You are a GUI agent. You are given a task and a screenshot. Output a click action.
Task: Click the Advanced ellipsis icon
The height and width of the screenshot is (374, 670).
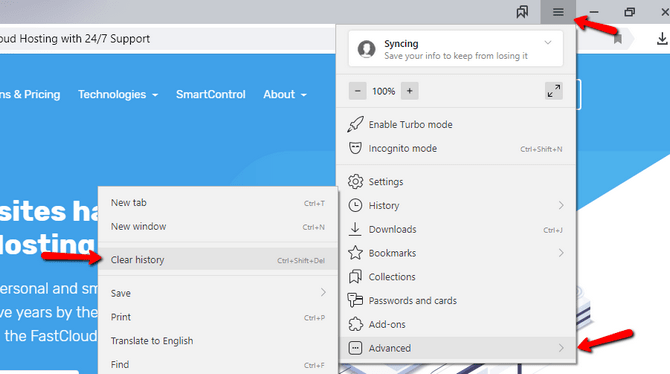click(355, 348)
